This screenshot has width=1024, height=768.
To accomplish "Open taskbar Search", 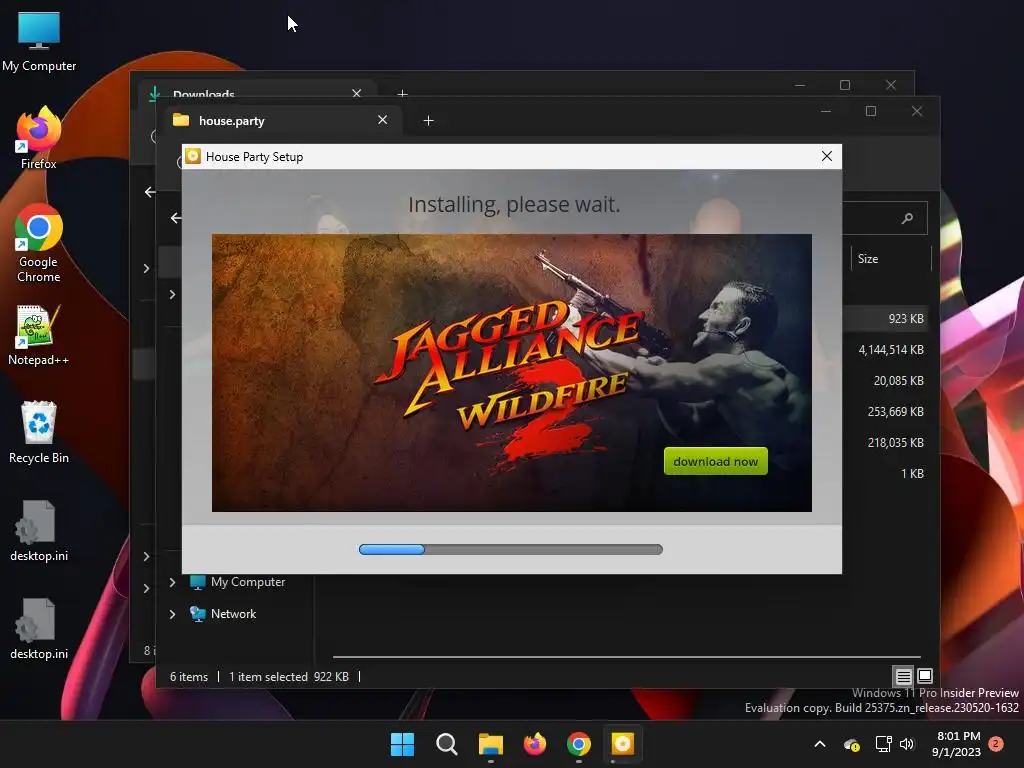I will [x=447, y=744].
